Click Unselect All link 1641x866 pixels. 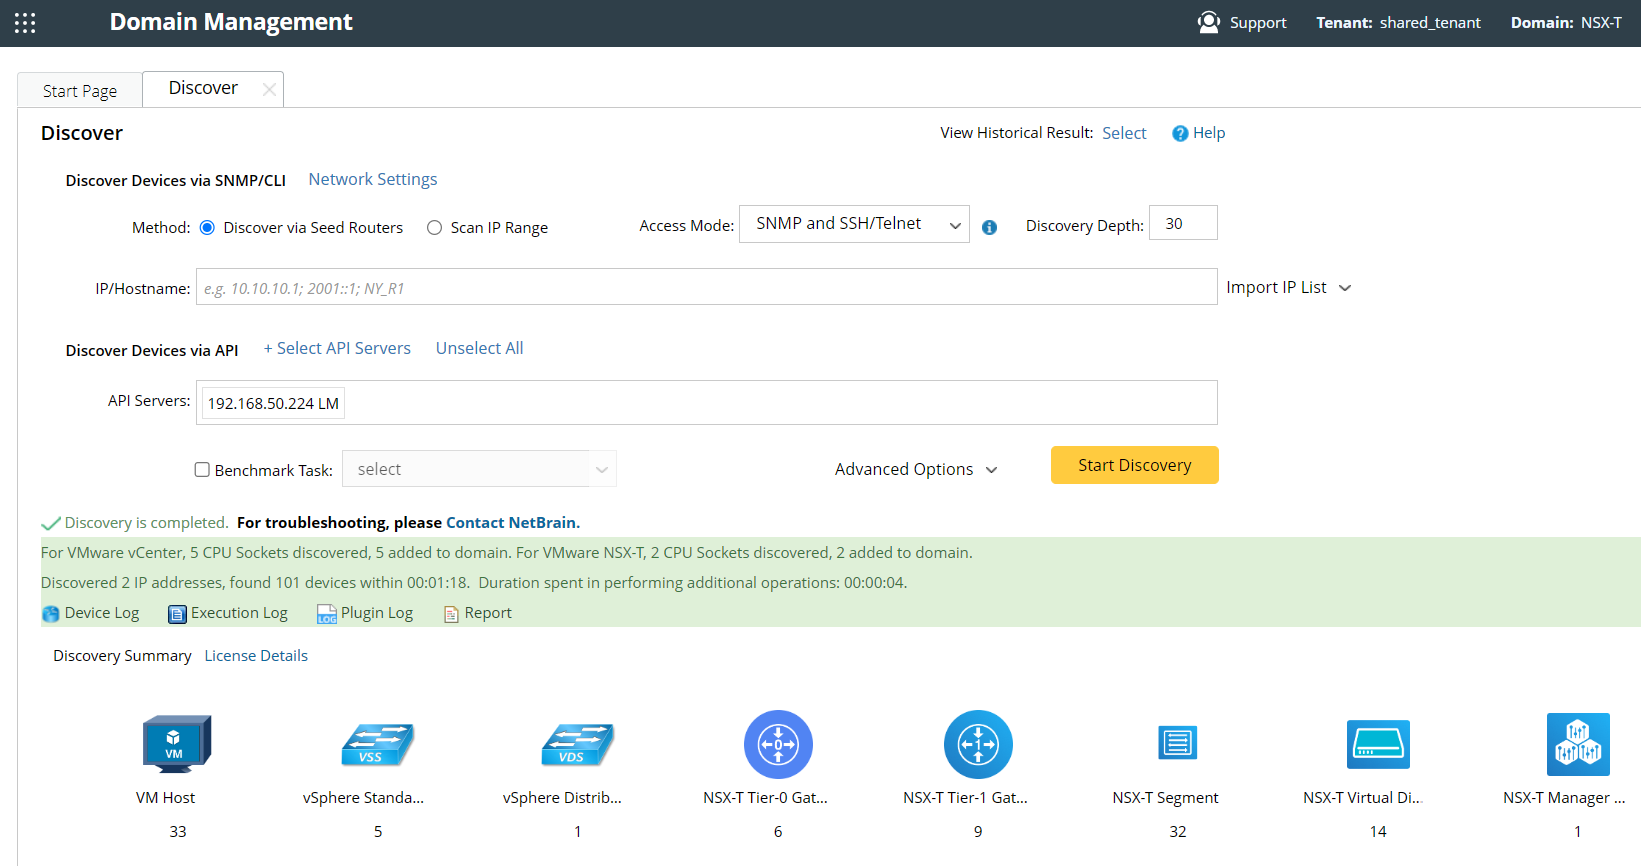pyautogui.click(x=479, y=349)
